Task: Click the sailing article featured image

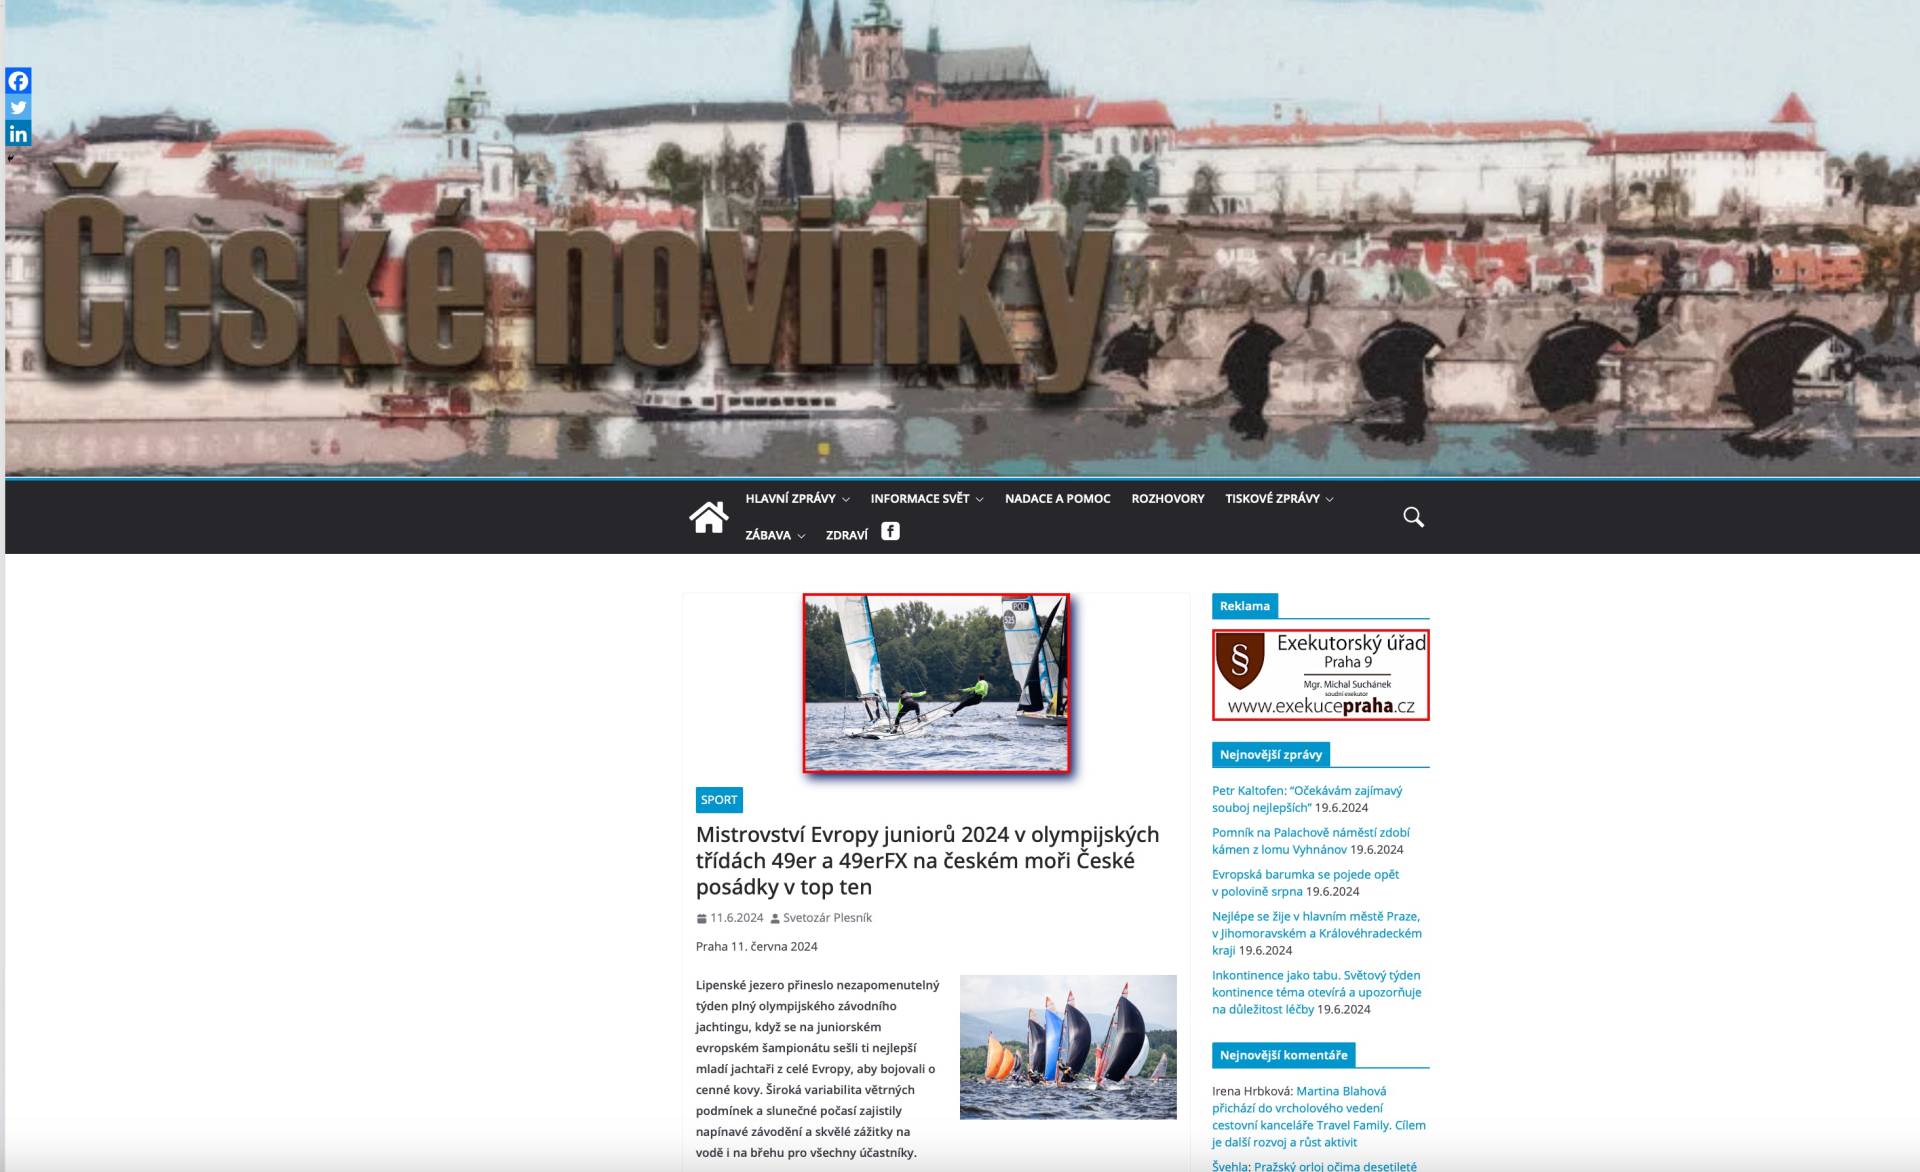Action: [935, 683]
